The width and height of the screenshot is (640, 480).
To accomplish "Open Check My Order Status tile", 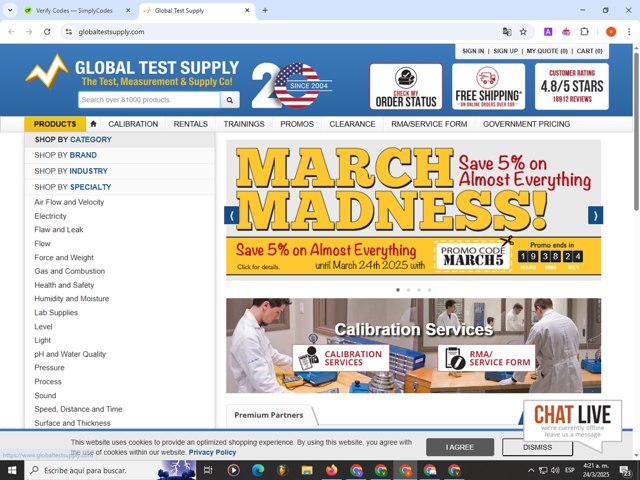I will point(406,86).
